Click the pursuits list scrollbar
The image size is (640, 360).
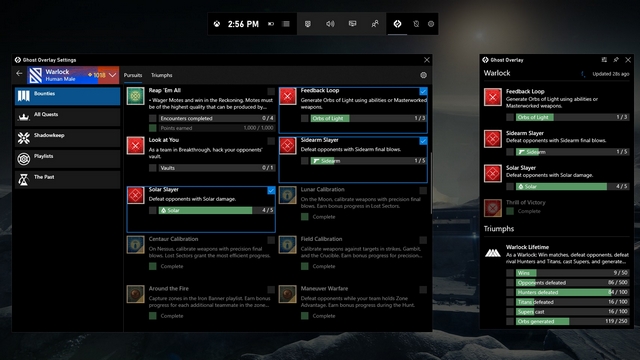click(x=431, y=183)
